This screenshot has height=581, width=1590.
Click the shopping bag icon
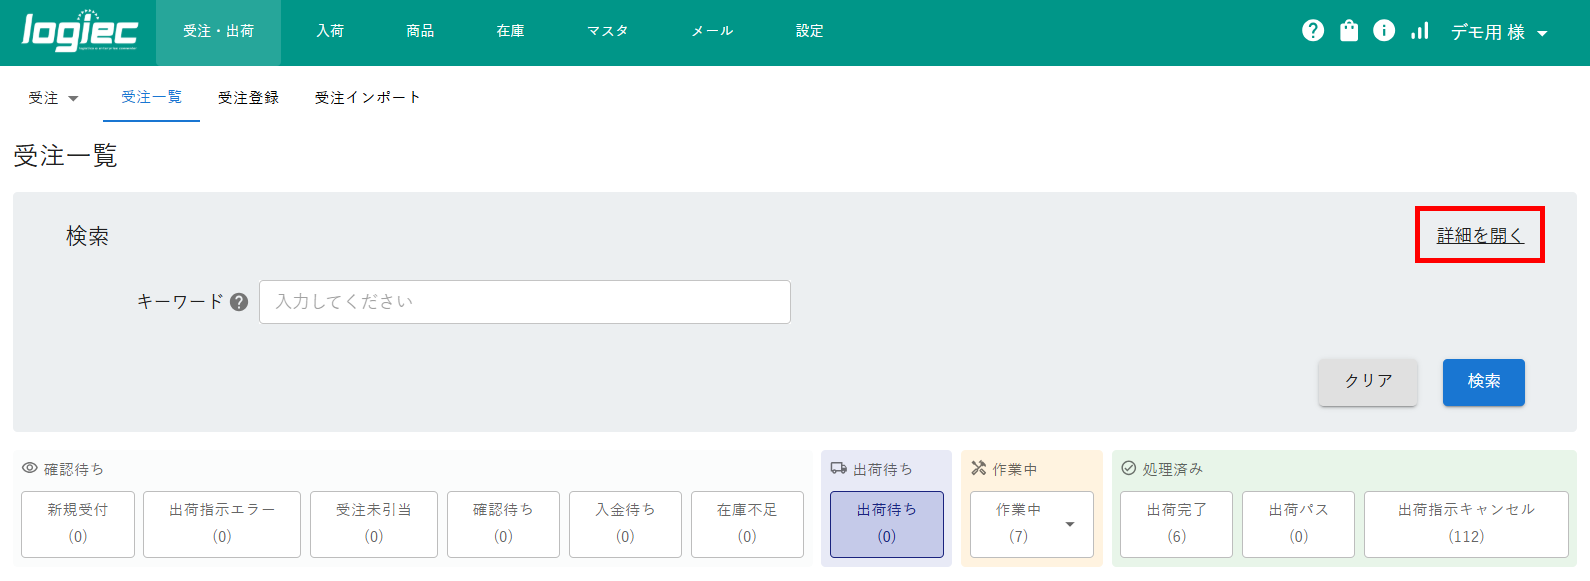(1349, 31)
